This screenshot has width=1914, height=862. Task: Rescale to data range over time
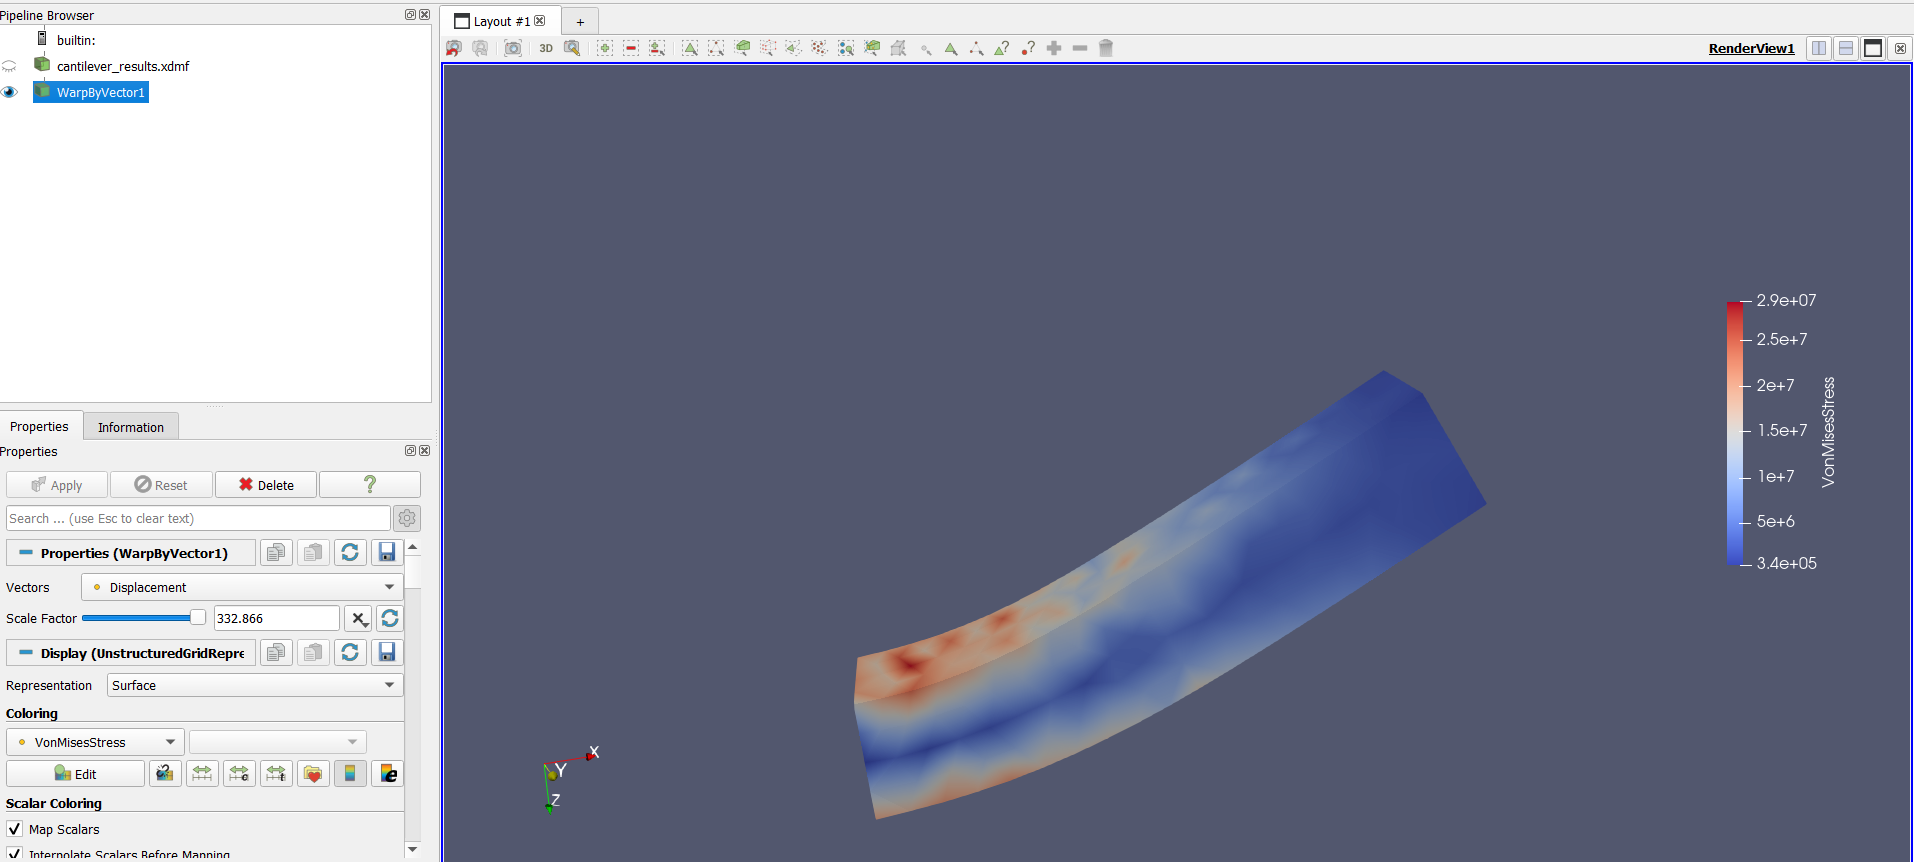tap(276, 773)
